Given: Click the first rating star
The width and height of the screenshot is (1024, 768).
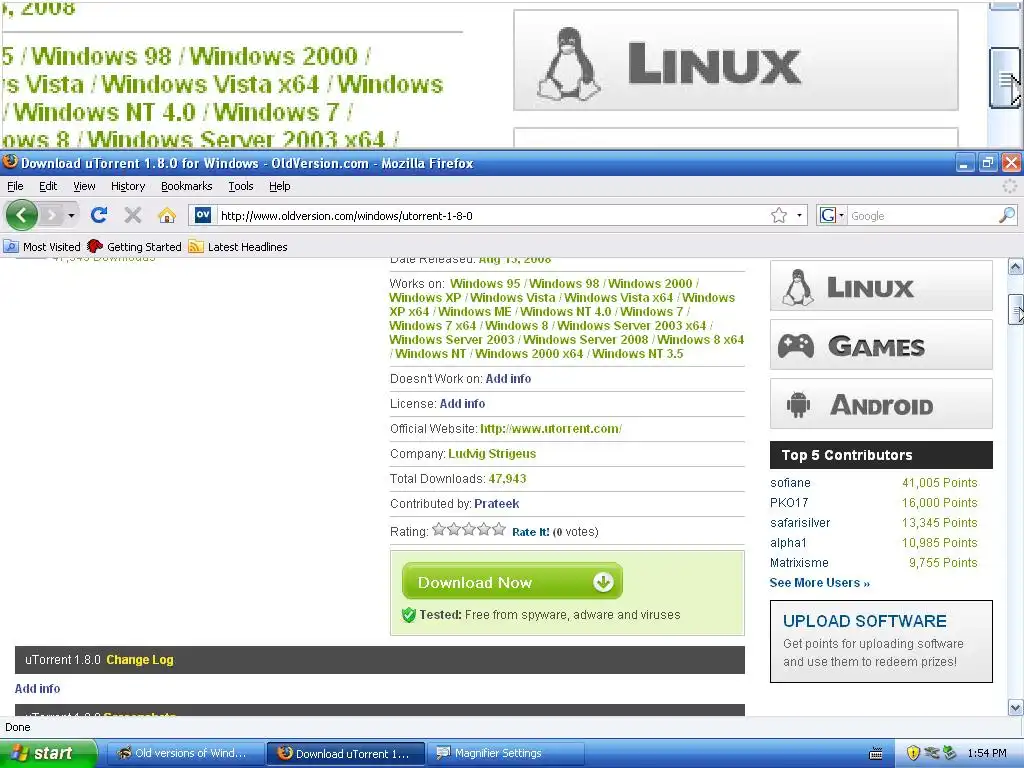Looking at the screenshot, I should click(x=439, y=530).
